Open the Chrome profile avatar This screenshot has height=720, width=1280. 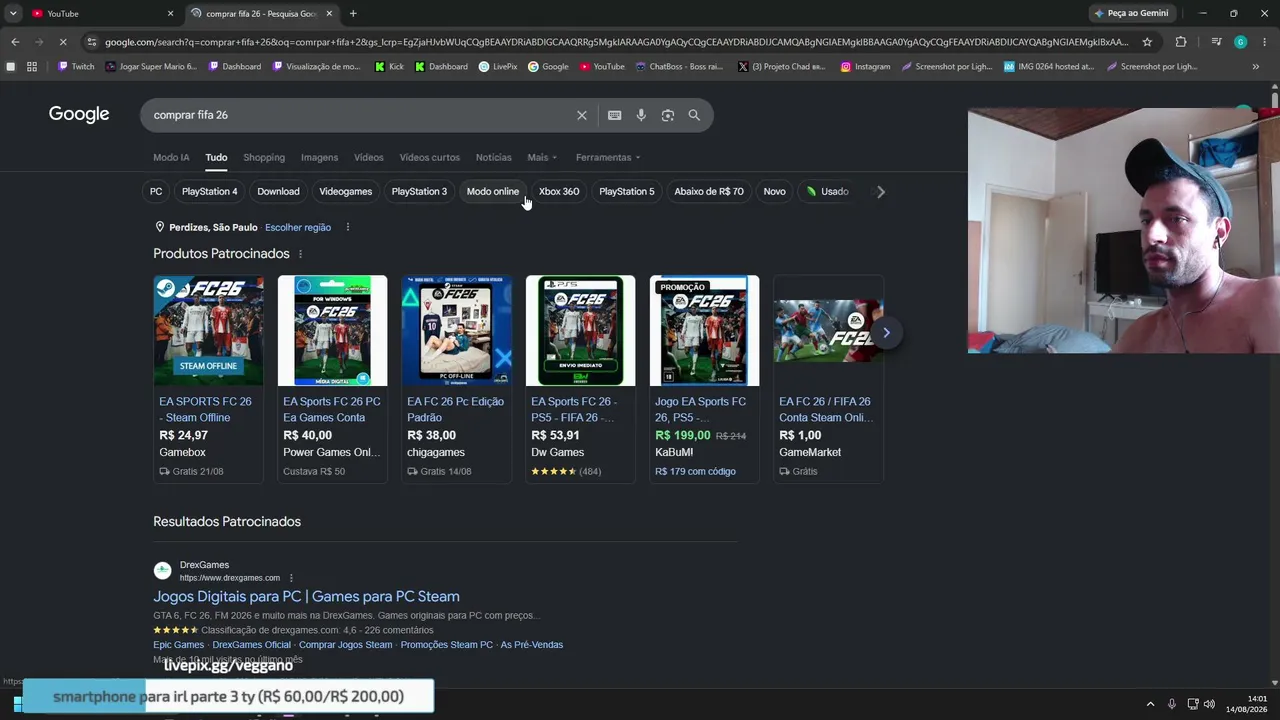tap(1240, 42)
